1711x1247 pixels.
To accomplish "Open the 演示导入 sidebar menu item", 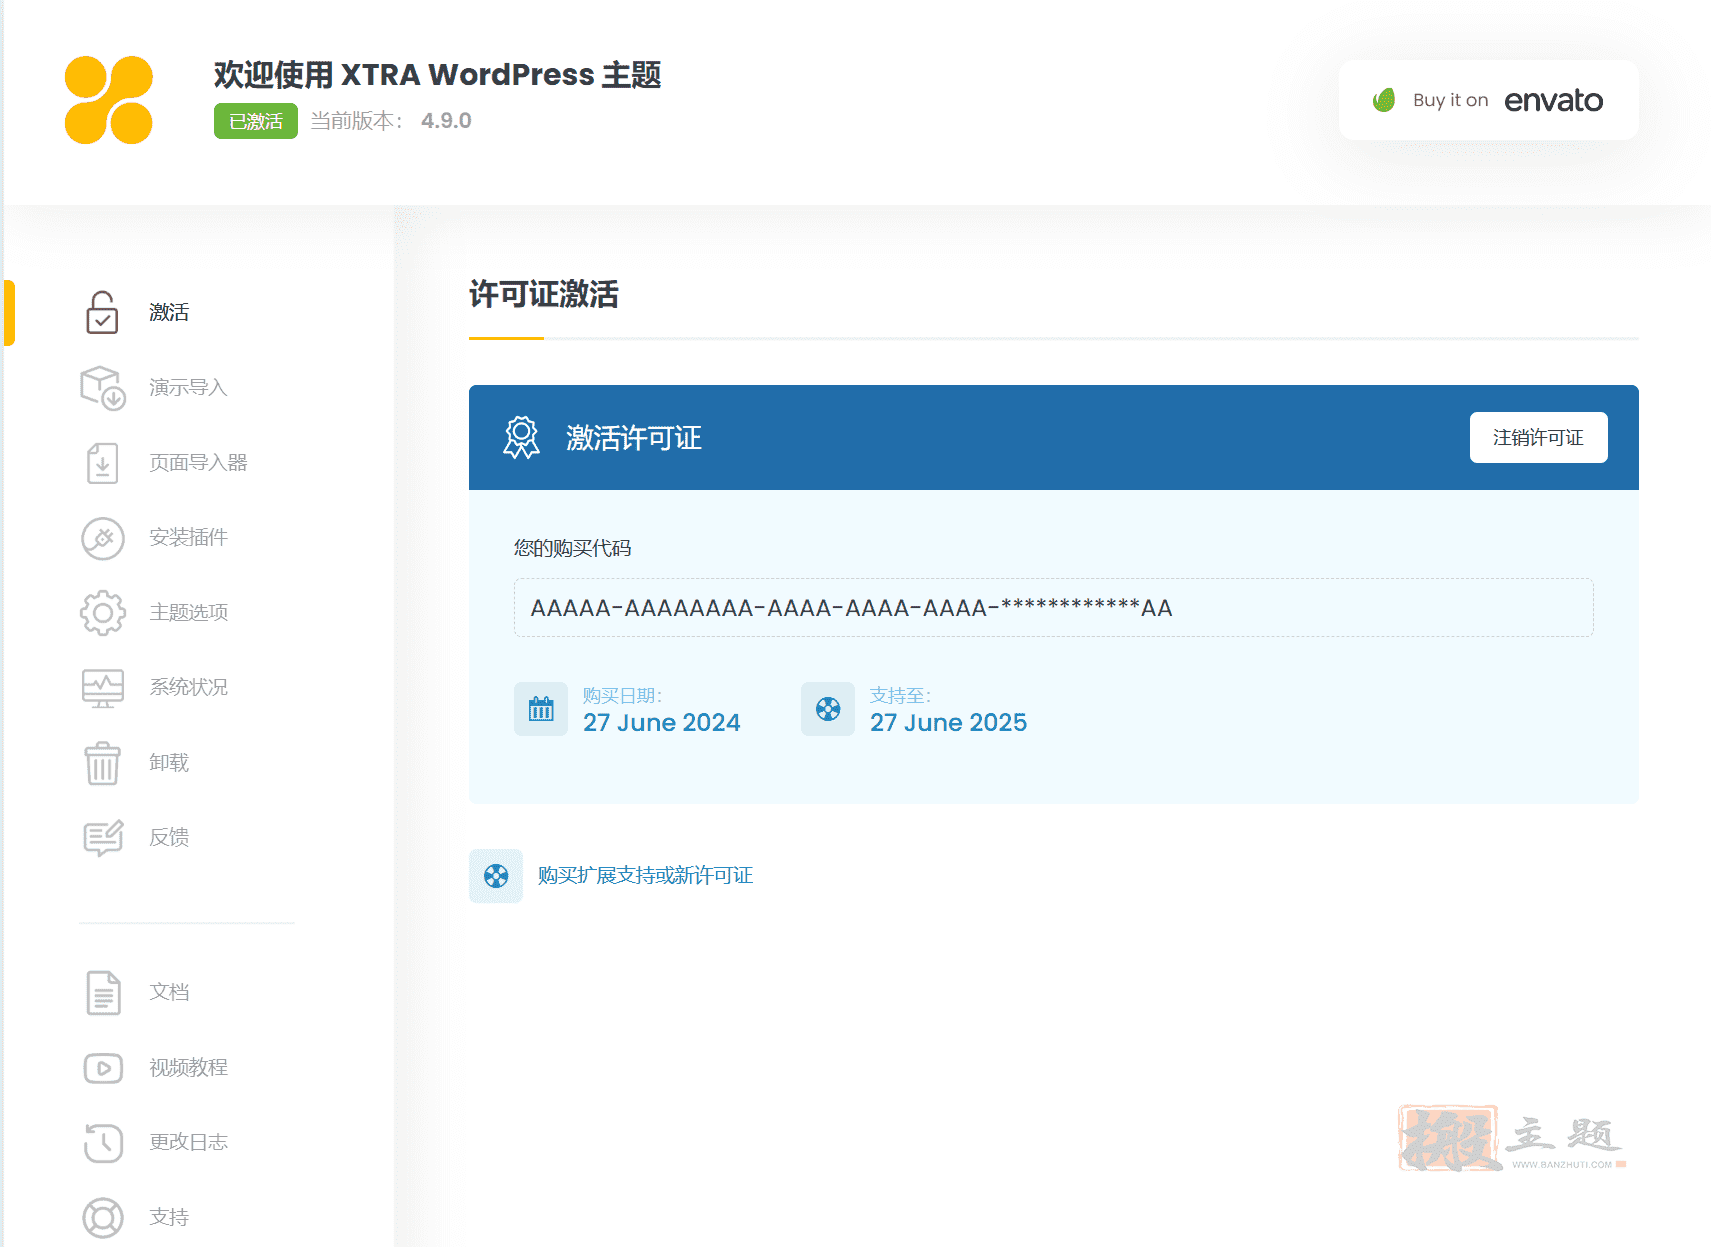I will (x=188, y=388).
